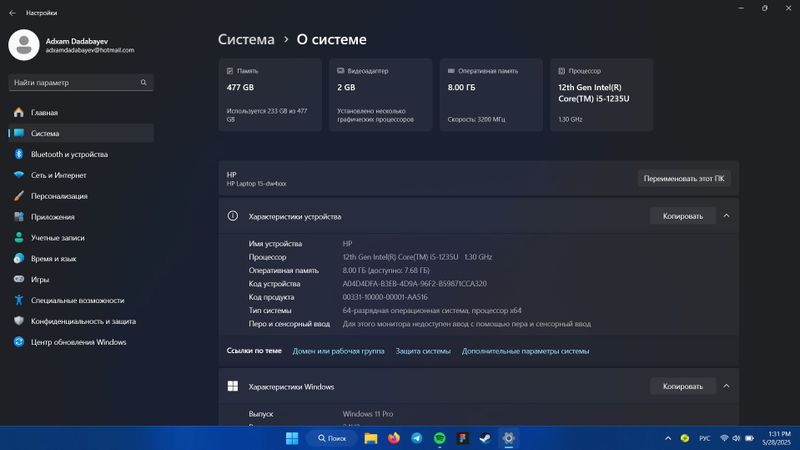
Task: Select the device ID value A04D4DFA-B3EB
Action: (x=414, y=284)
